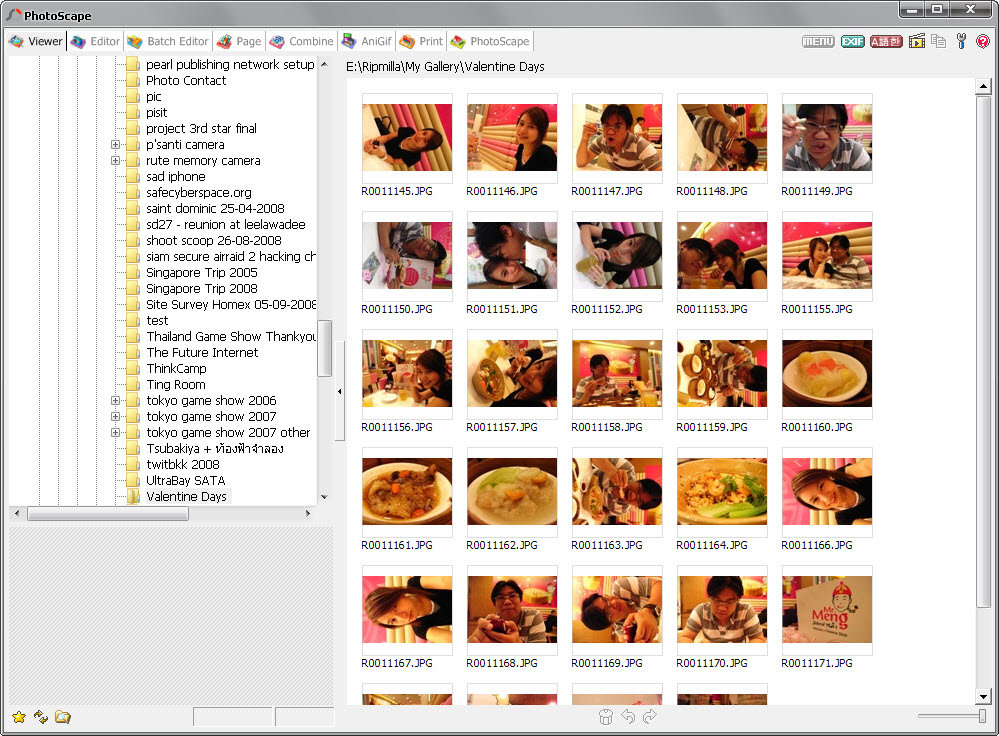This screenshot has width=999, height=736.
Task: Click the folder tree scroll right arrow
Action: point(308,514)
